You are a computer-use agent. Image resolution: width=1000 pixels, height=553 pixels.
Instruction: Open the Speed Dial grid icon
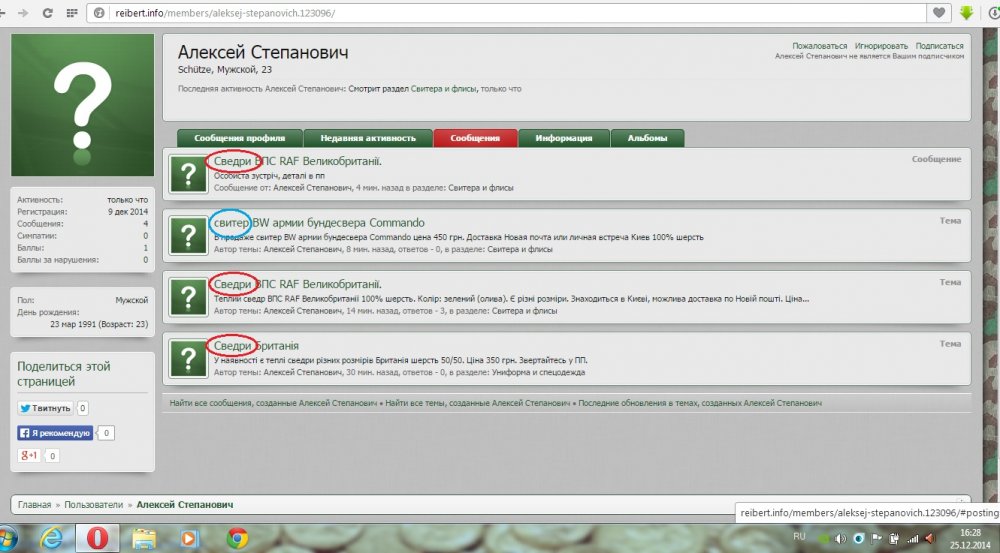coord(71,13)
